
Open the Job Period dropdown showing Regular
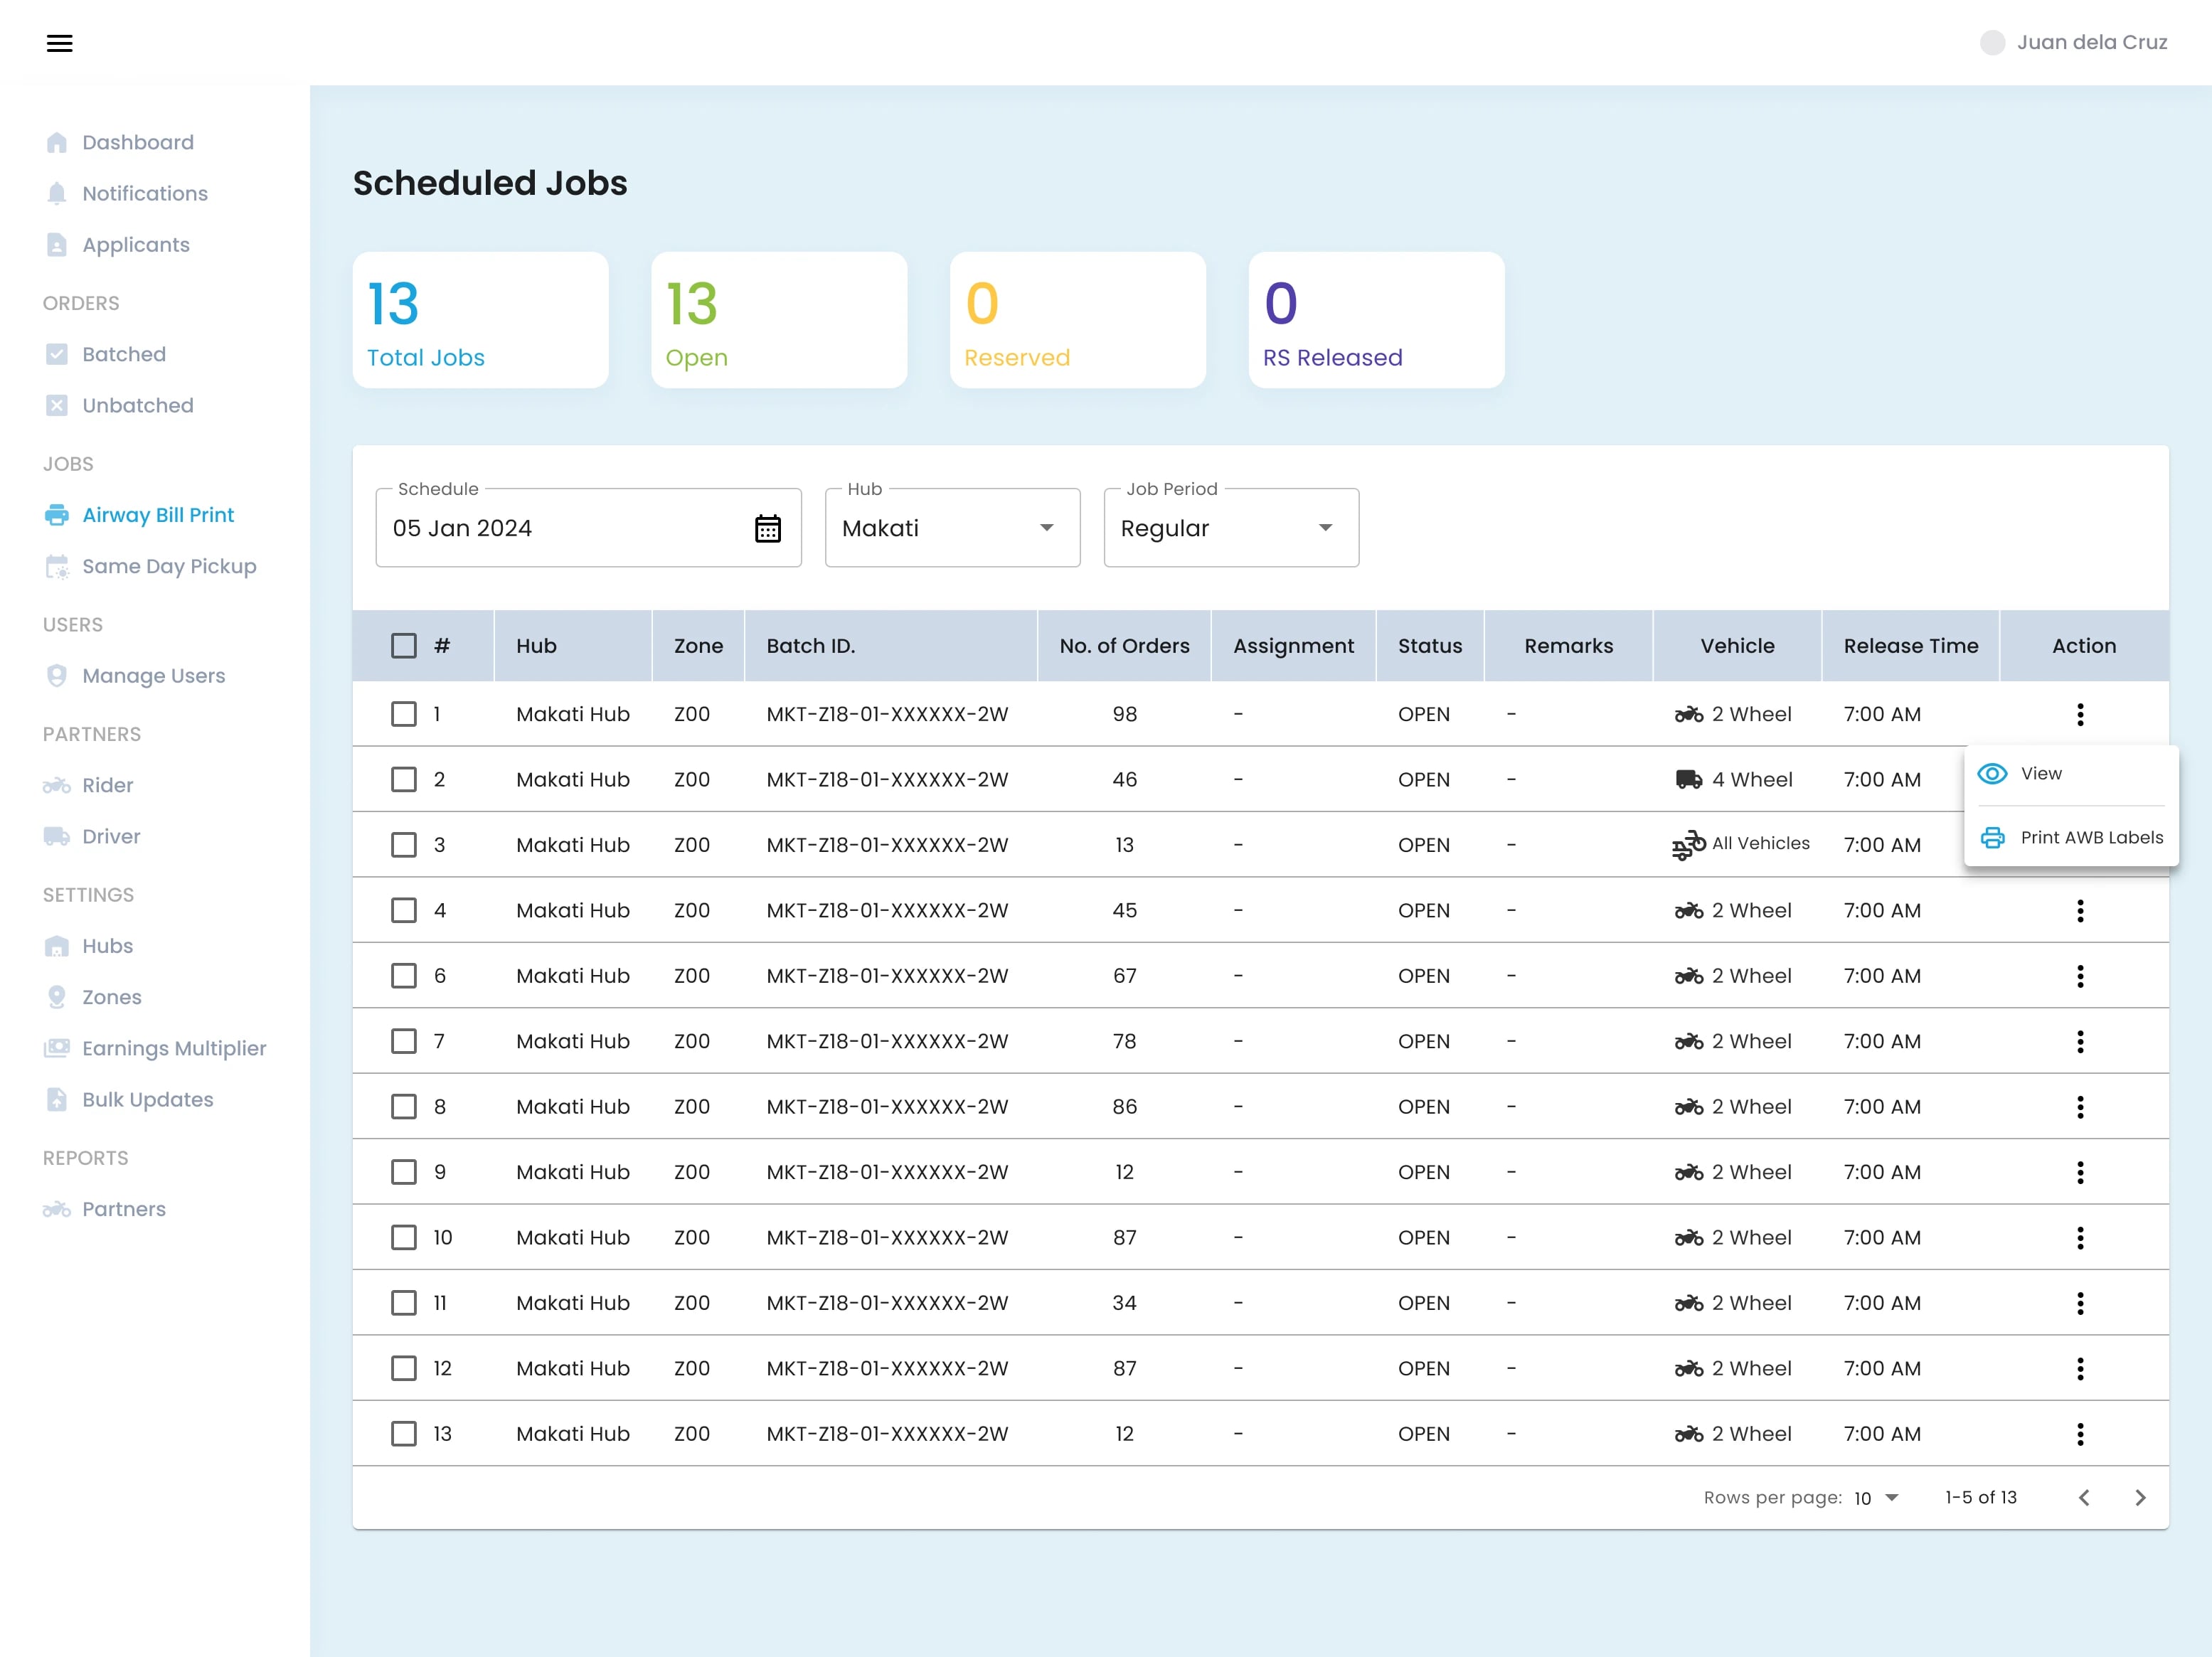[x=1231, y=528]
